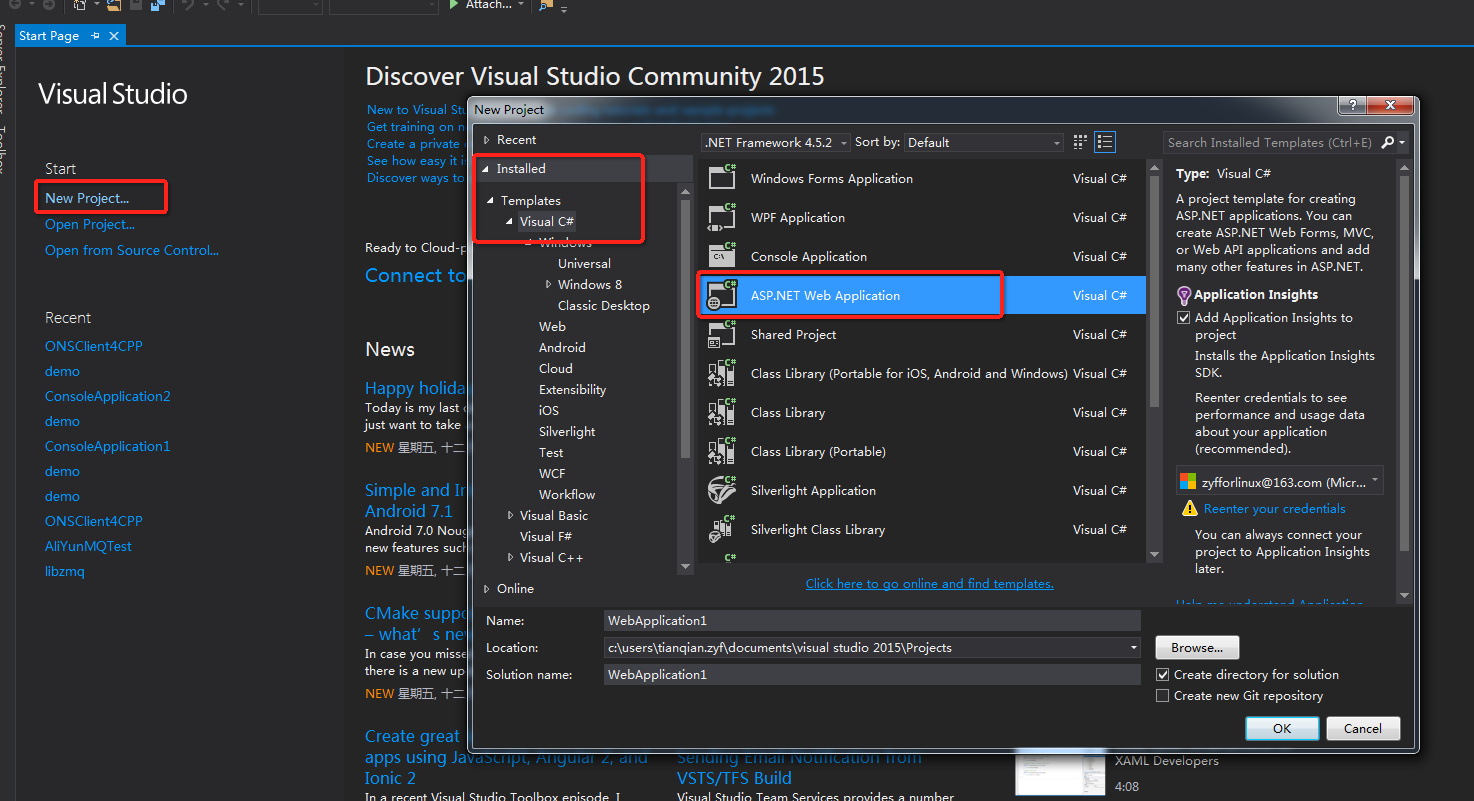Viewport: 1474px width, 801px height.
Task: Click the Shared Project template icon
Action: [x=722, y=333]
